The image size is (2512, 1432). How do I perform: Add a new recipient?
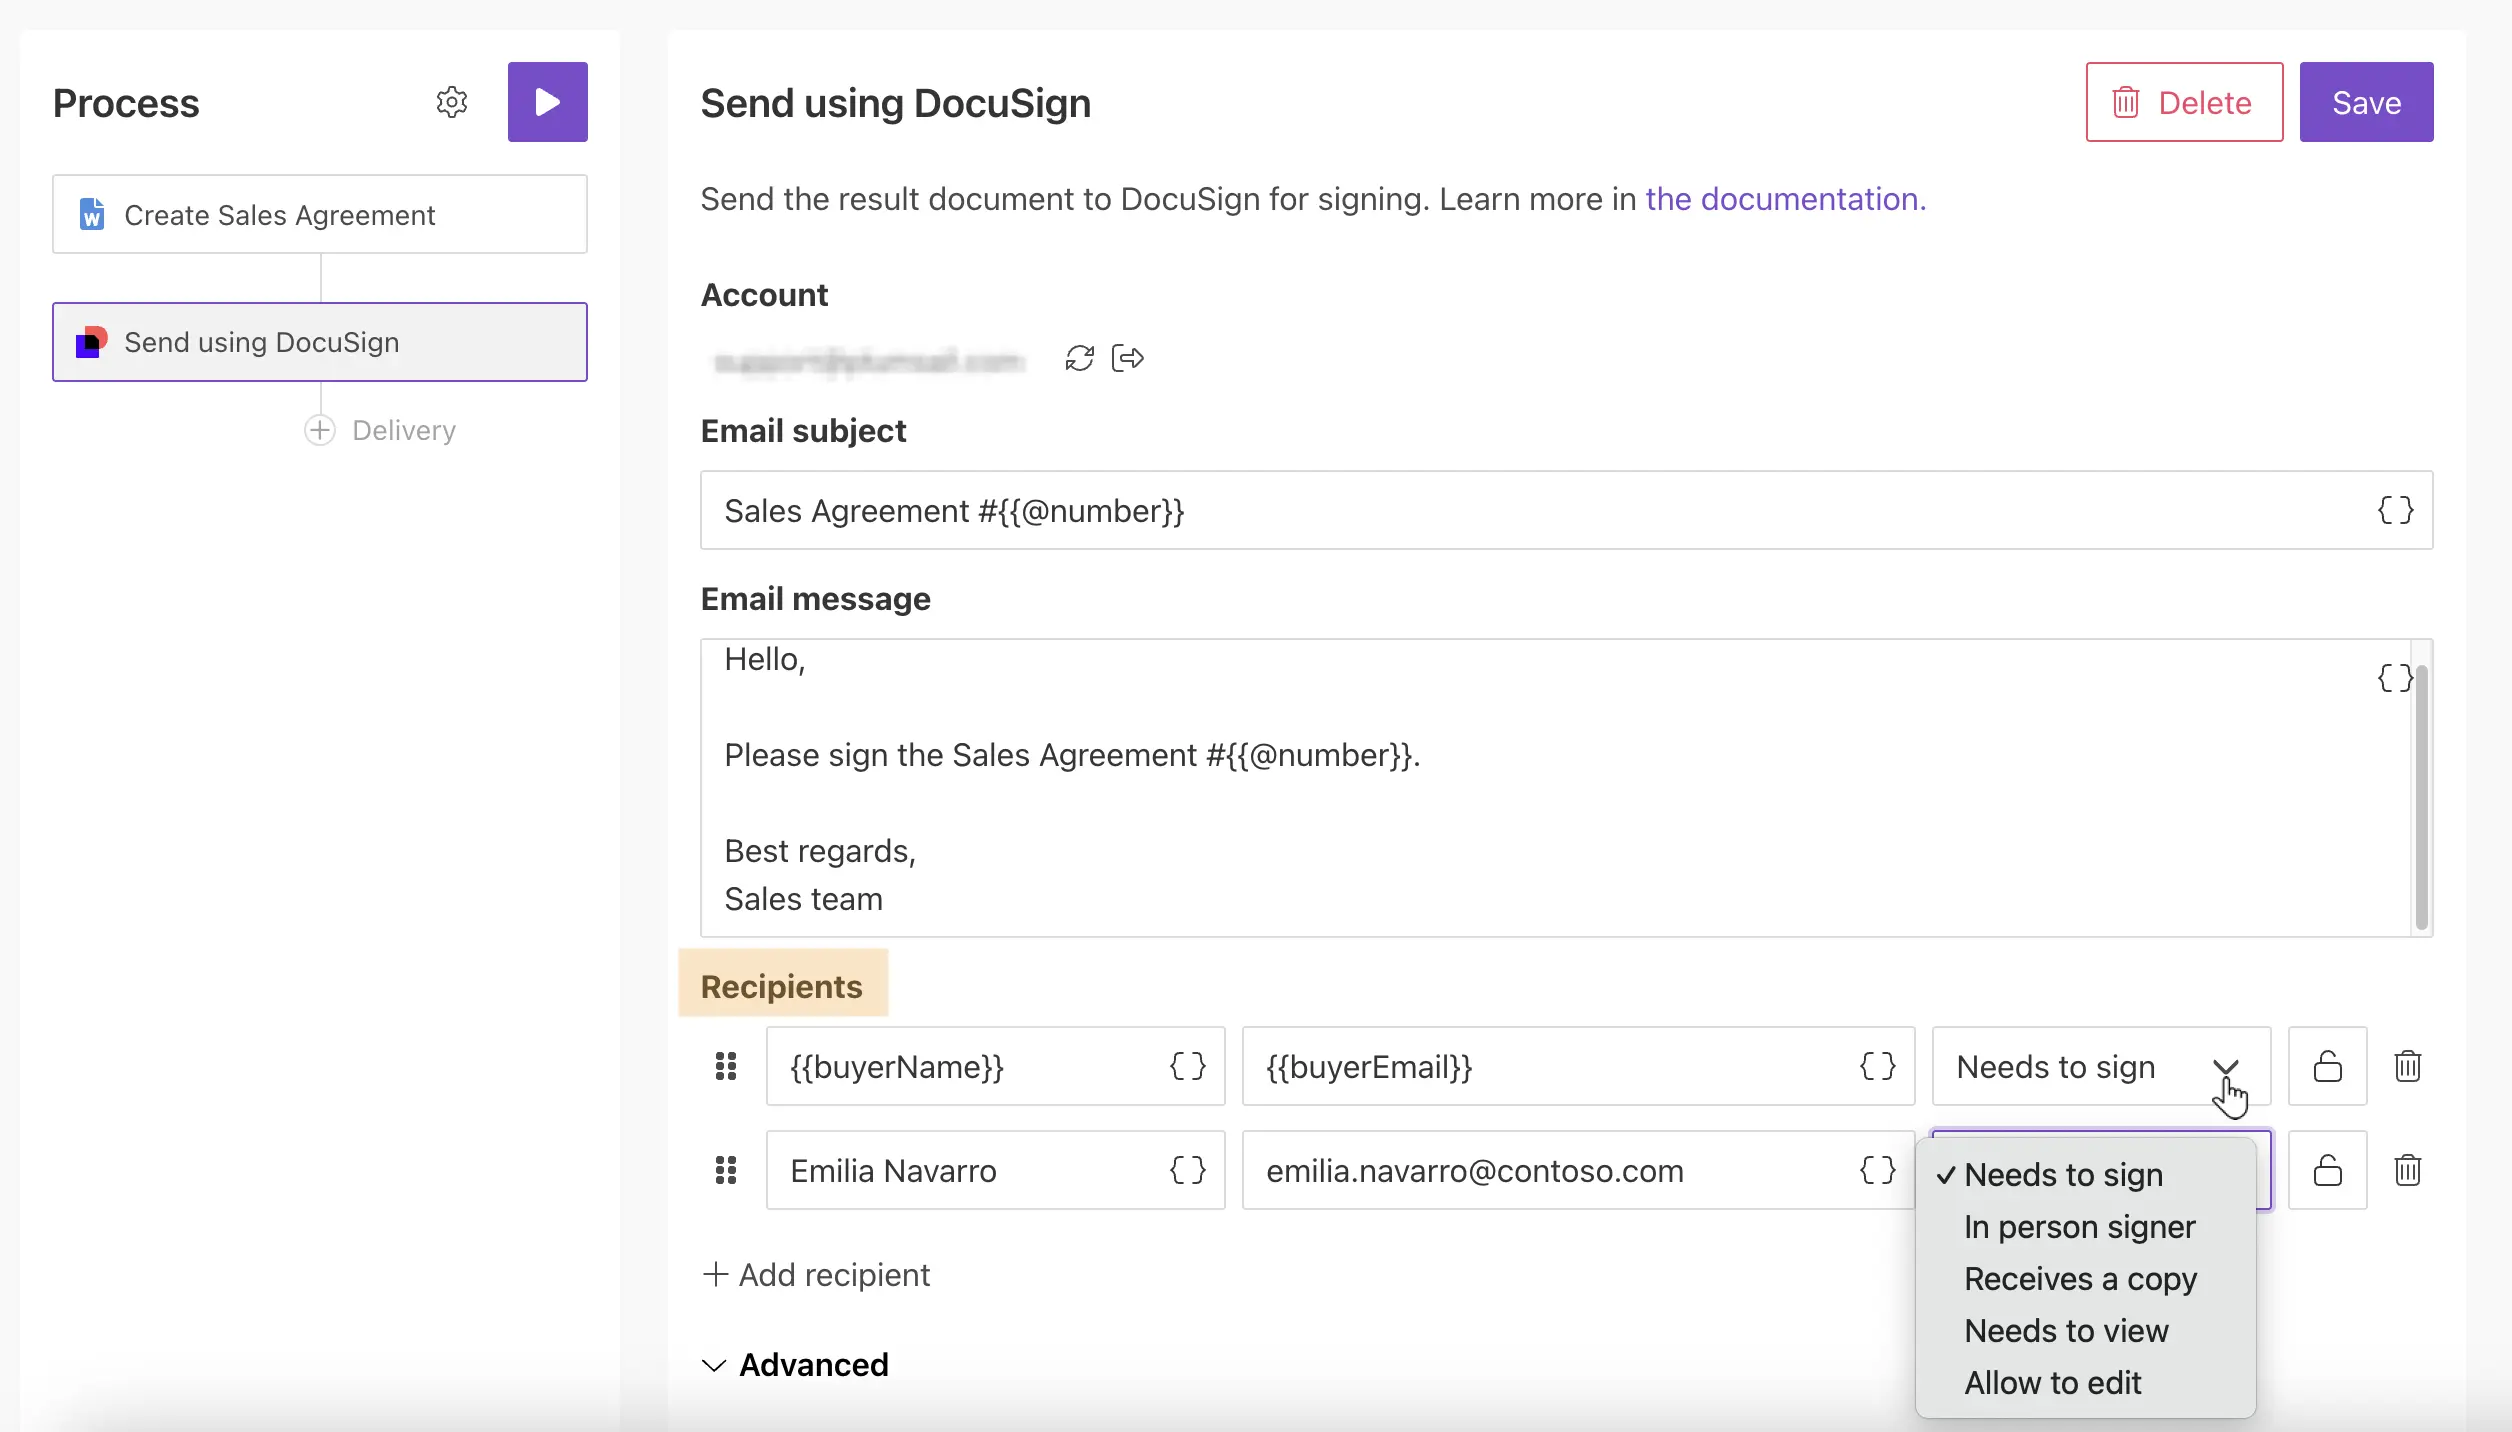816,1275
